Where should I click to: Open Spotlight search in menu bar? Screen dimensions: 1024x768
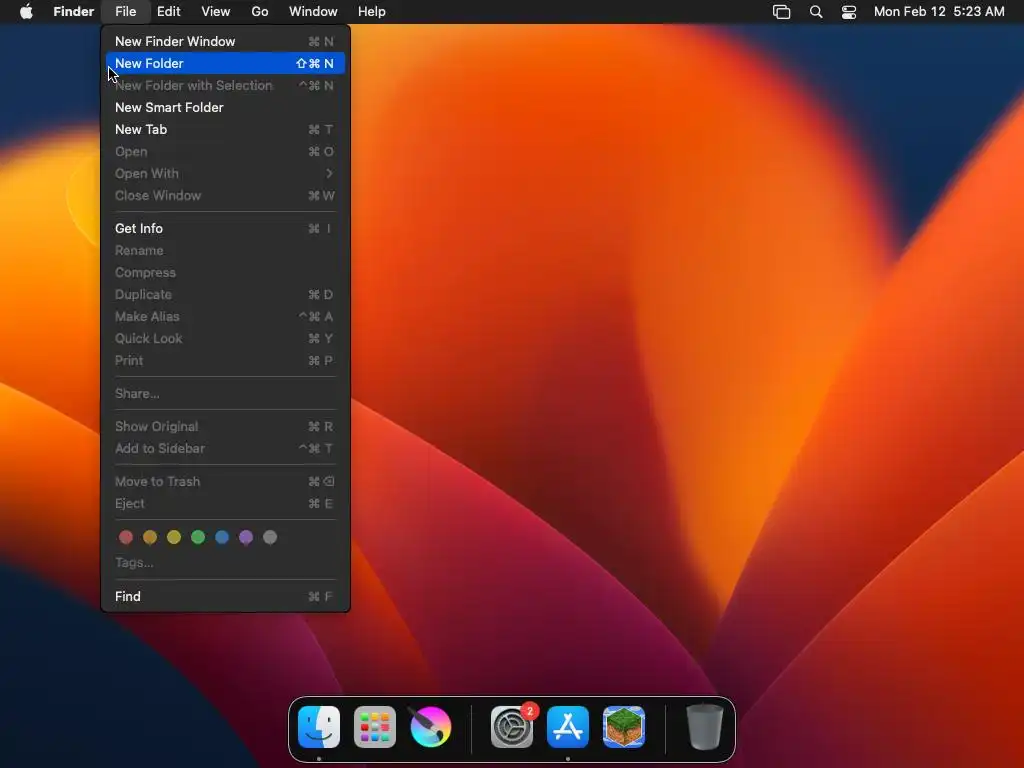(816, 11)
